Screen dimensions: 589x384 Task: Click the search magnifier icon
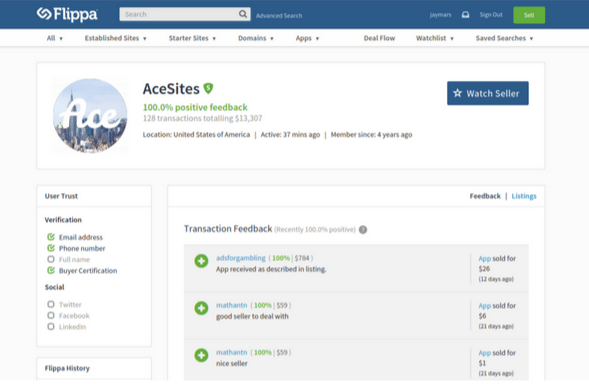click(243, 14)
